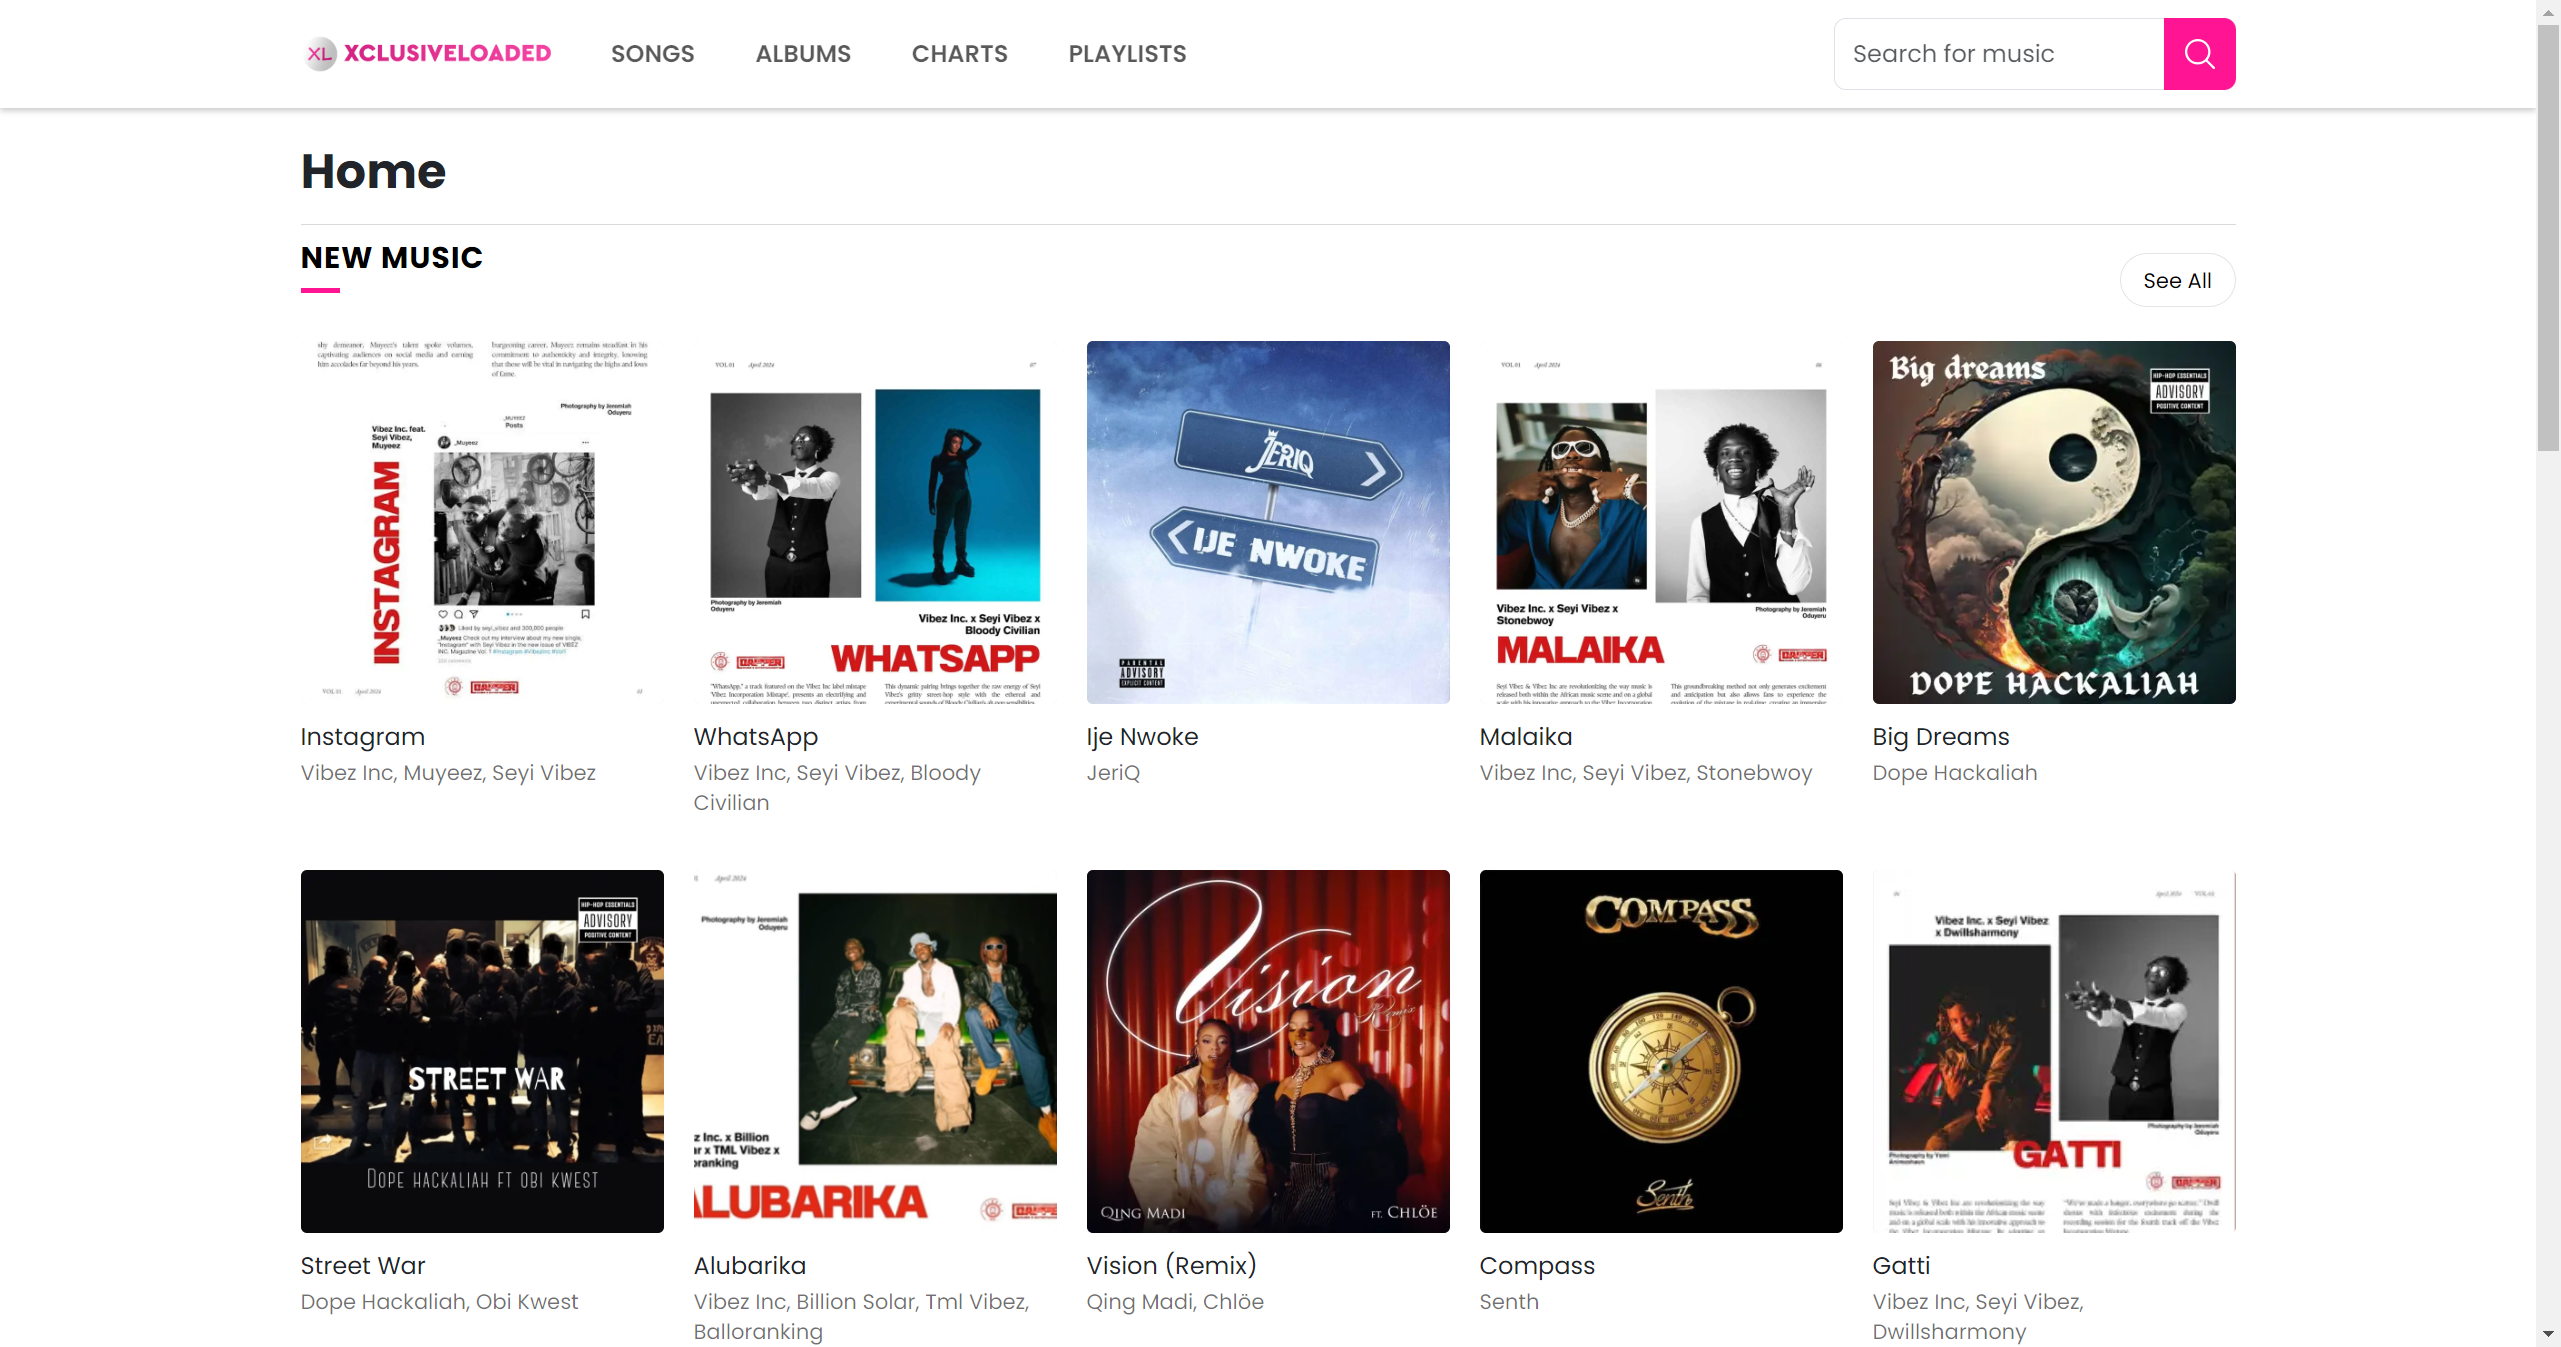Click the Alubarika song title
This screenshot has height=1347, width=2561.
[749, 1266]
